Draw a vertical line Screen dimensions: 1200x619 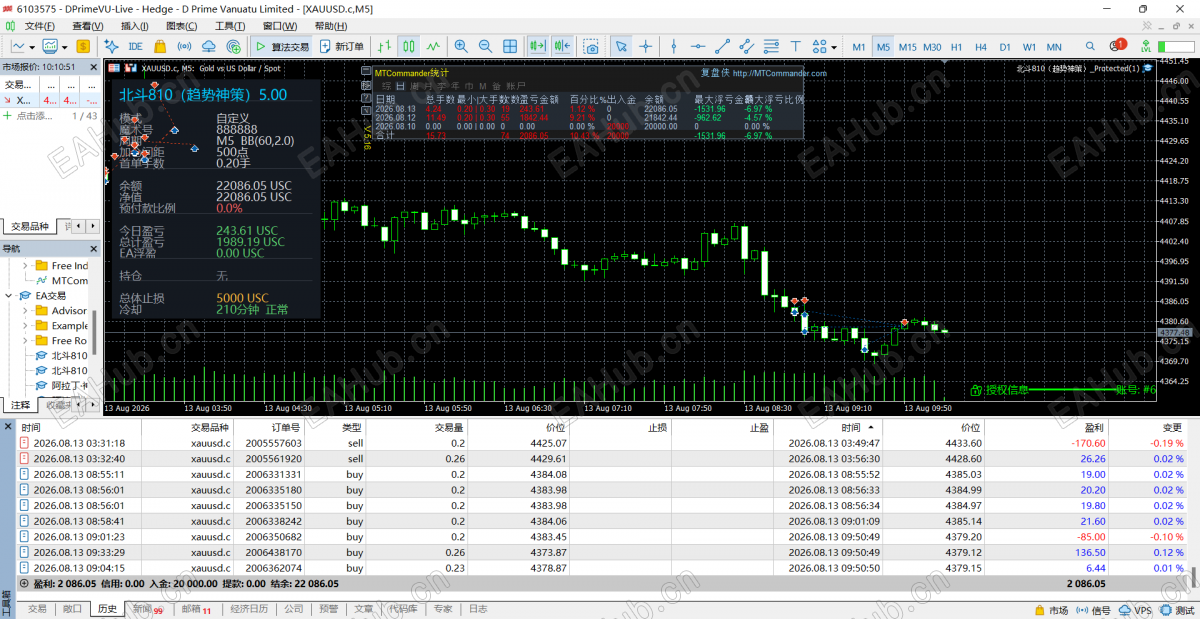pos(673,46)
